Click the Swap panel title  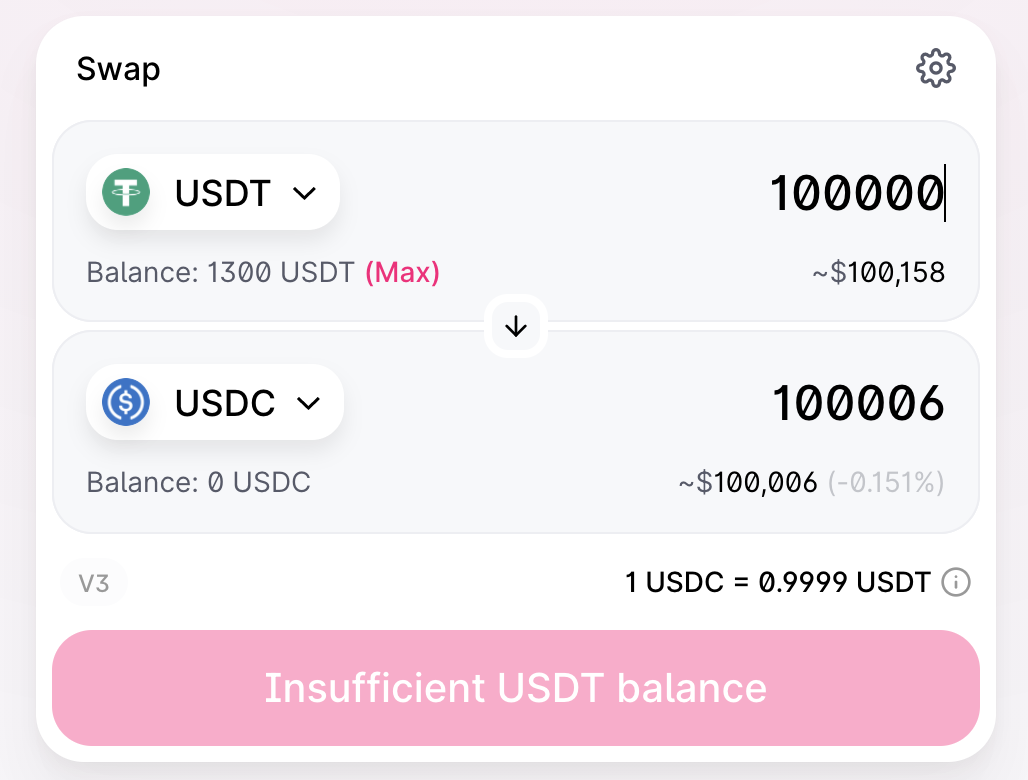118,68
